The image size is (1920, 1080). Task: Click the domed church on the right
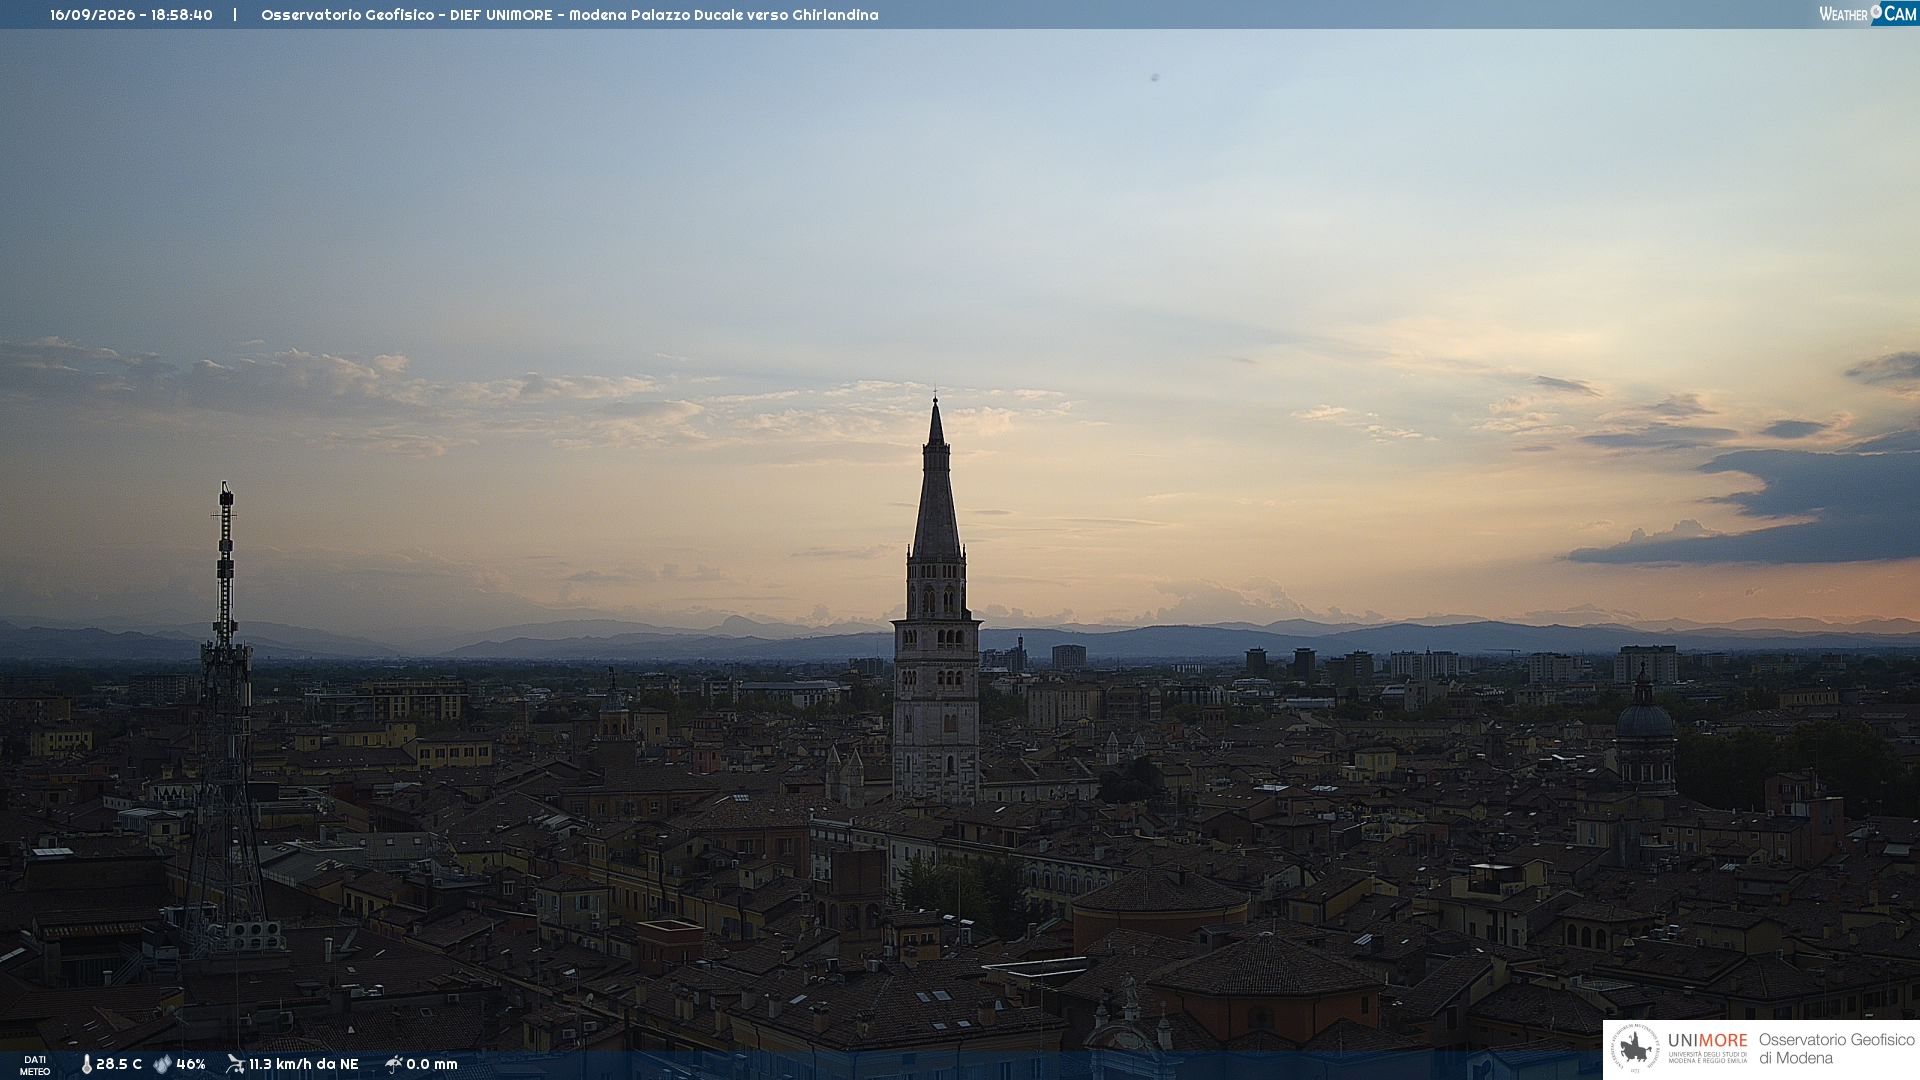1645,735
